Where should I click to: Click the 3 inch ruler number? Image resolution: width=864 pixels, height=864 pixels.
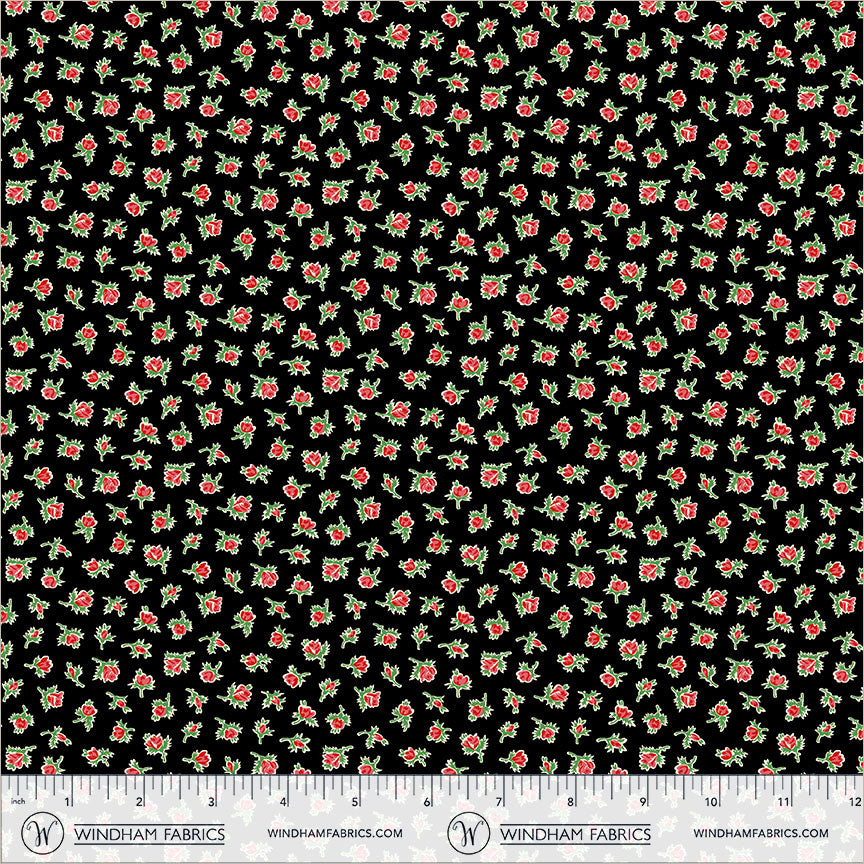[x=211, y=803]
